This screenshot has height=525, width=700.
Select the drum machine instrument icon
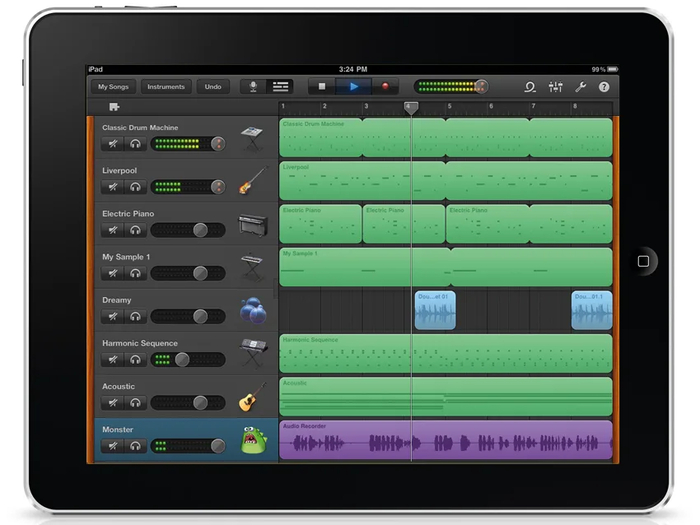pyautogui.click(x=252, y=139)
